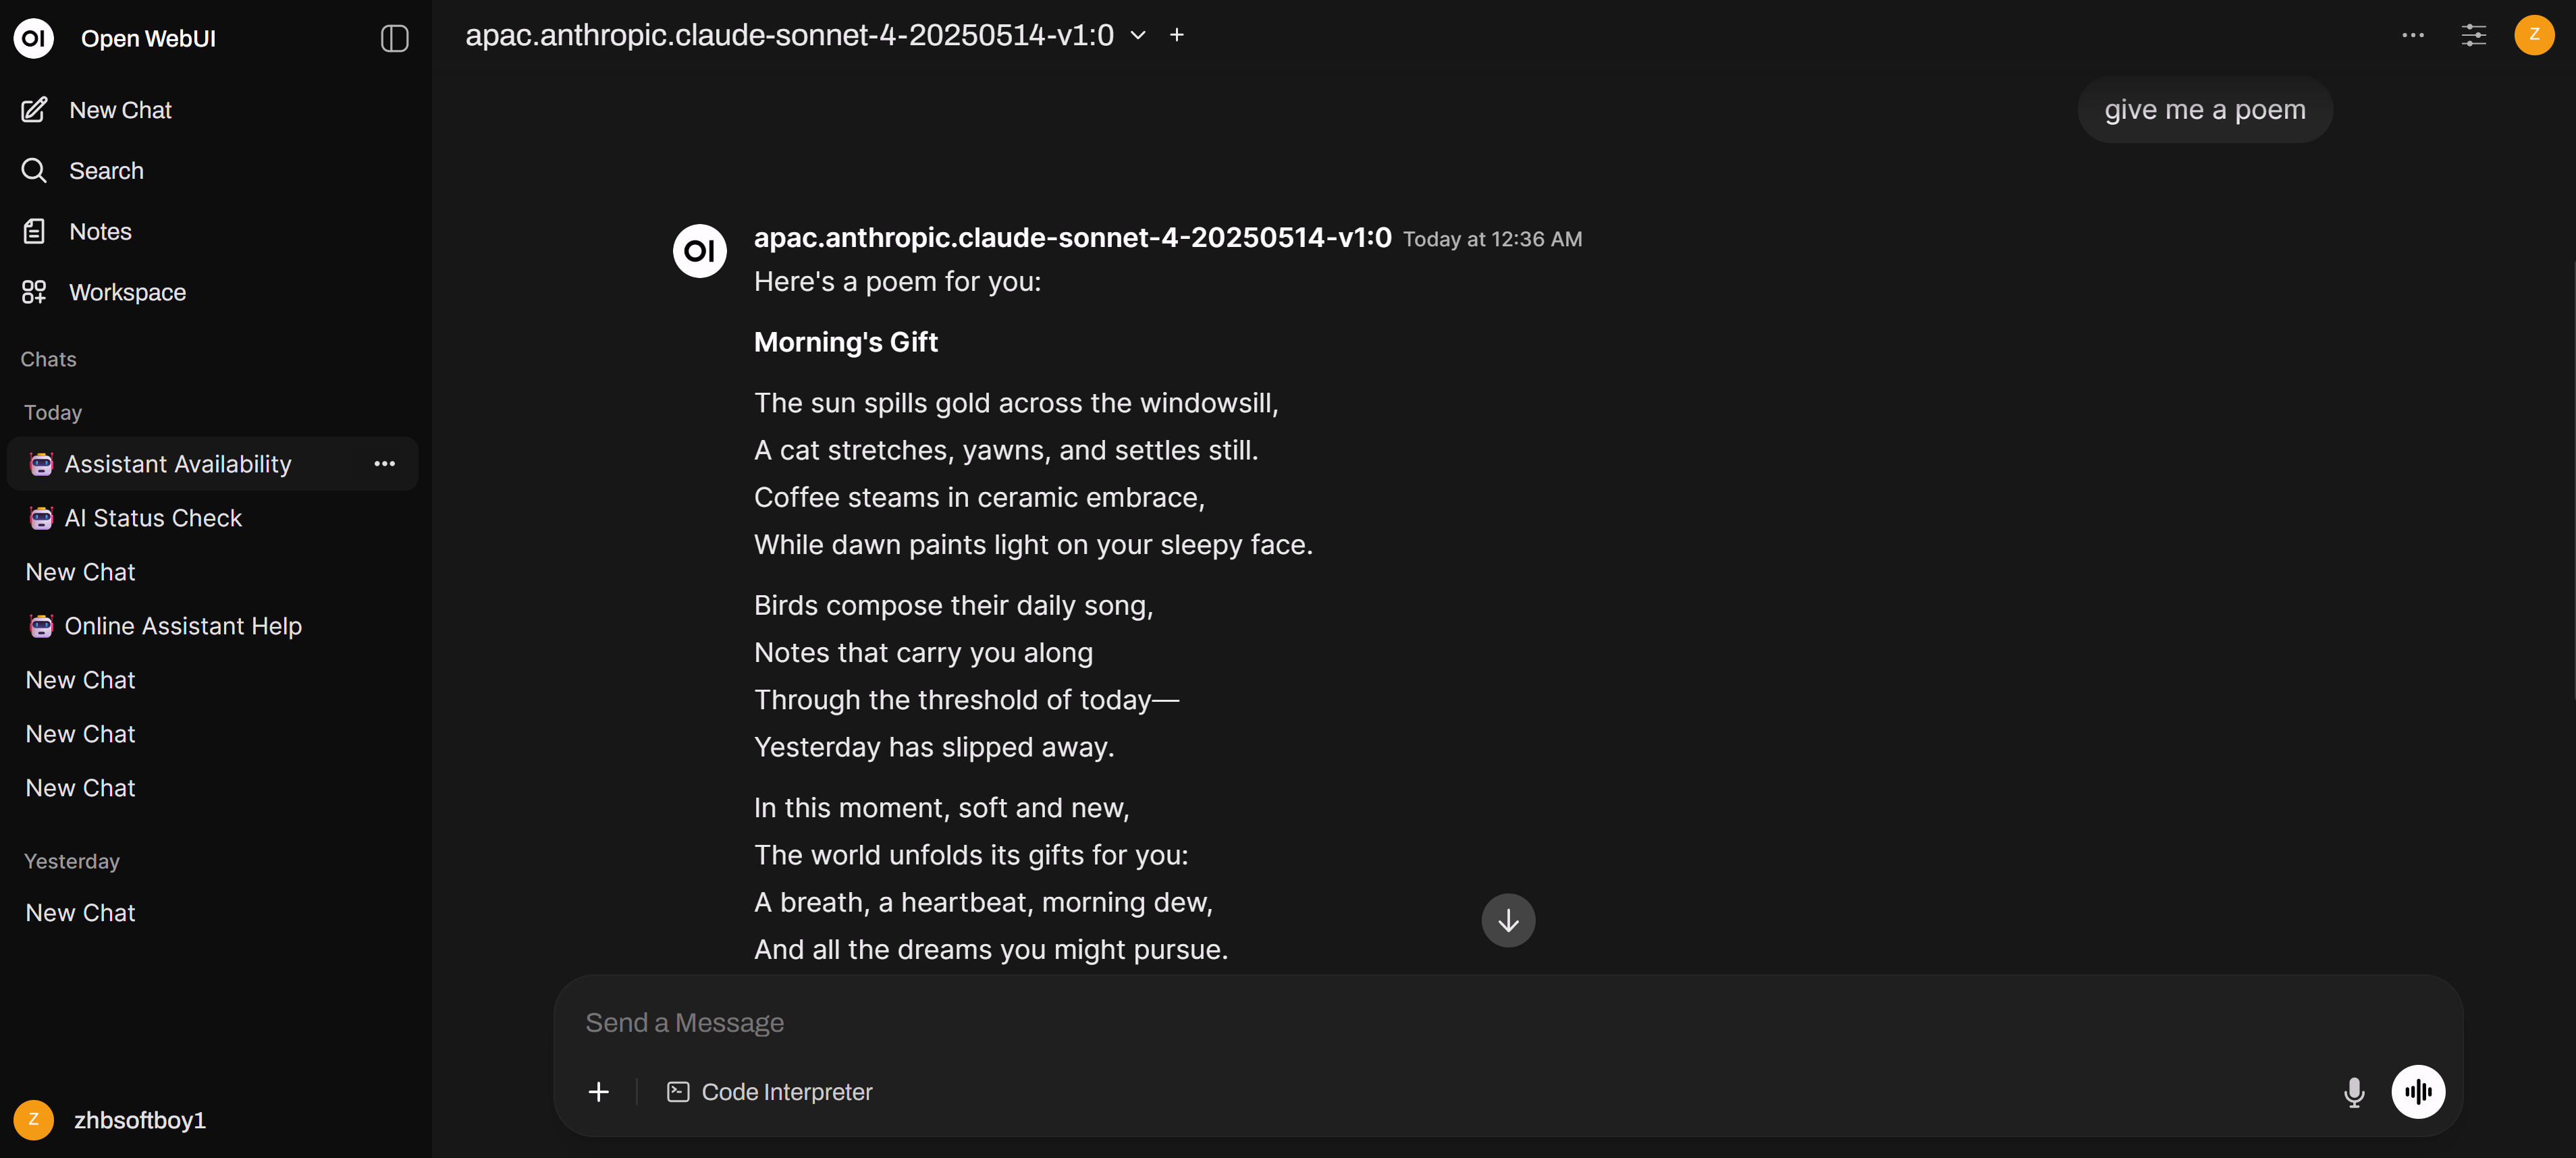2576x1158 pixels.
Task: Open the Online Assistant Help chat
Action: [x=183, y=626]
